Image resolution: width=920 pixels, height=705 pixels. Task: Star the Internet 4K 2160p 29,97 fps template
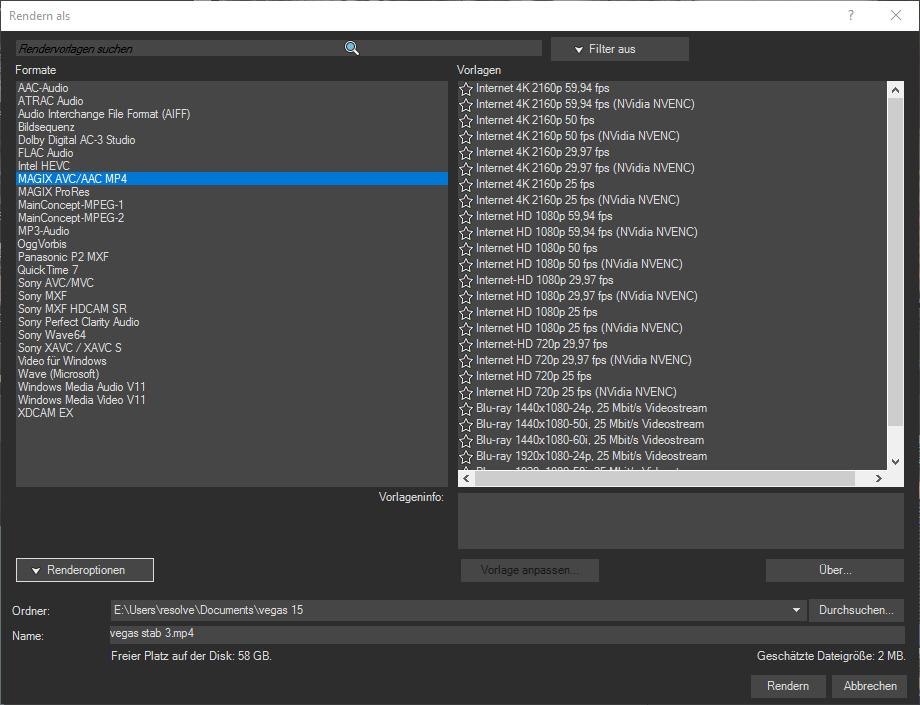pos(466,152)
